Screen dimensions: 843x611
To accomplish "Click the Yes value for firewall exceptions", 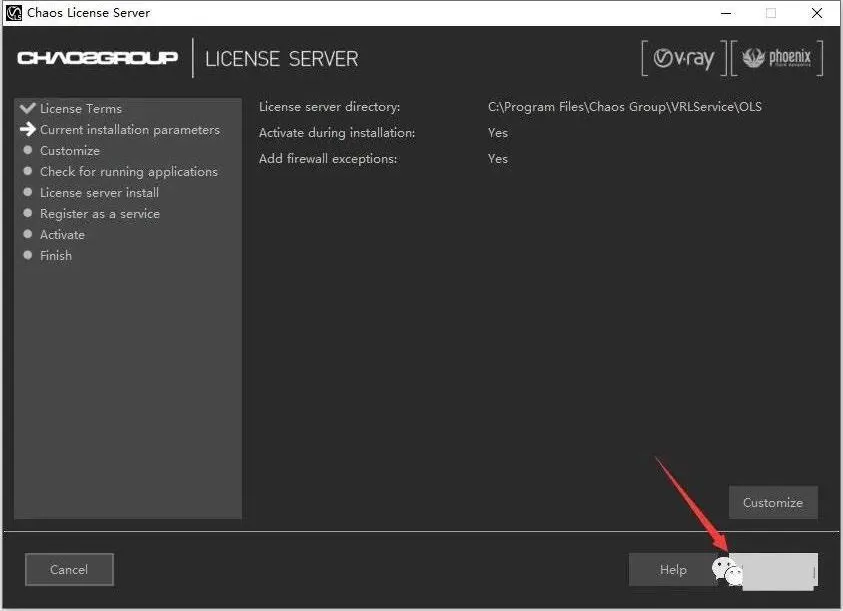I will click(498, 159).
